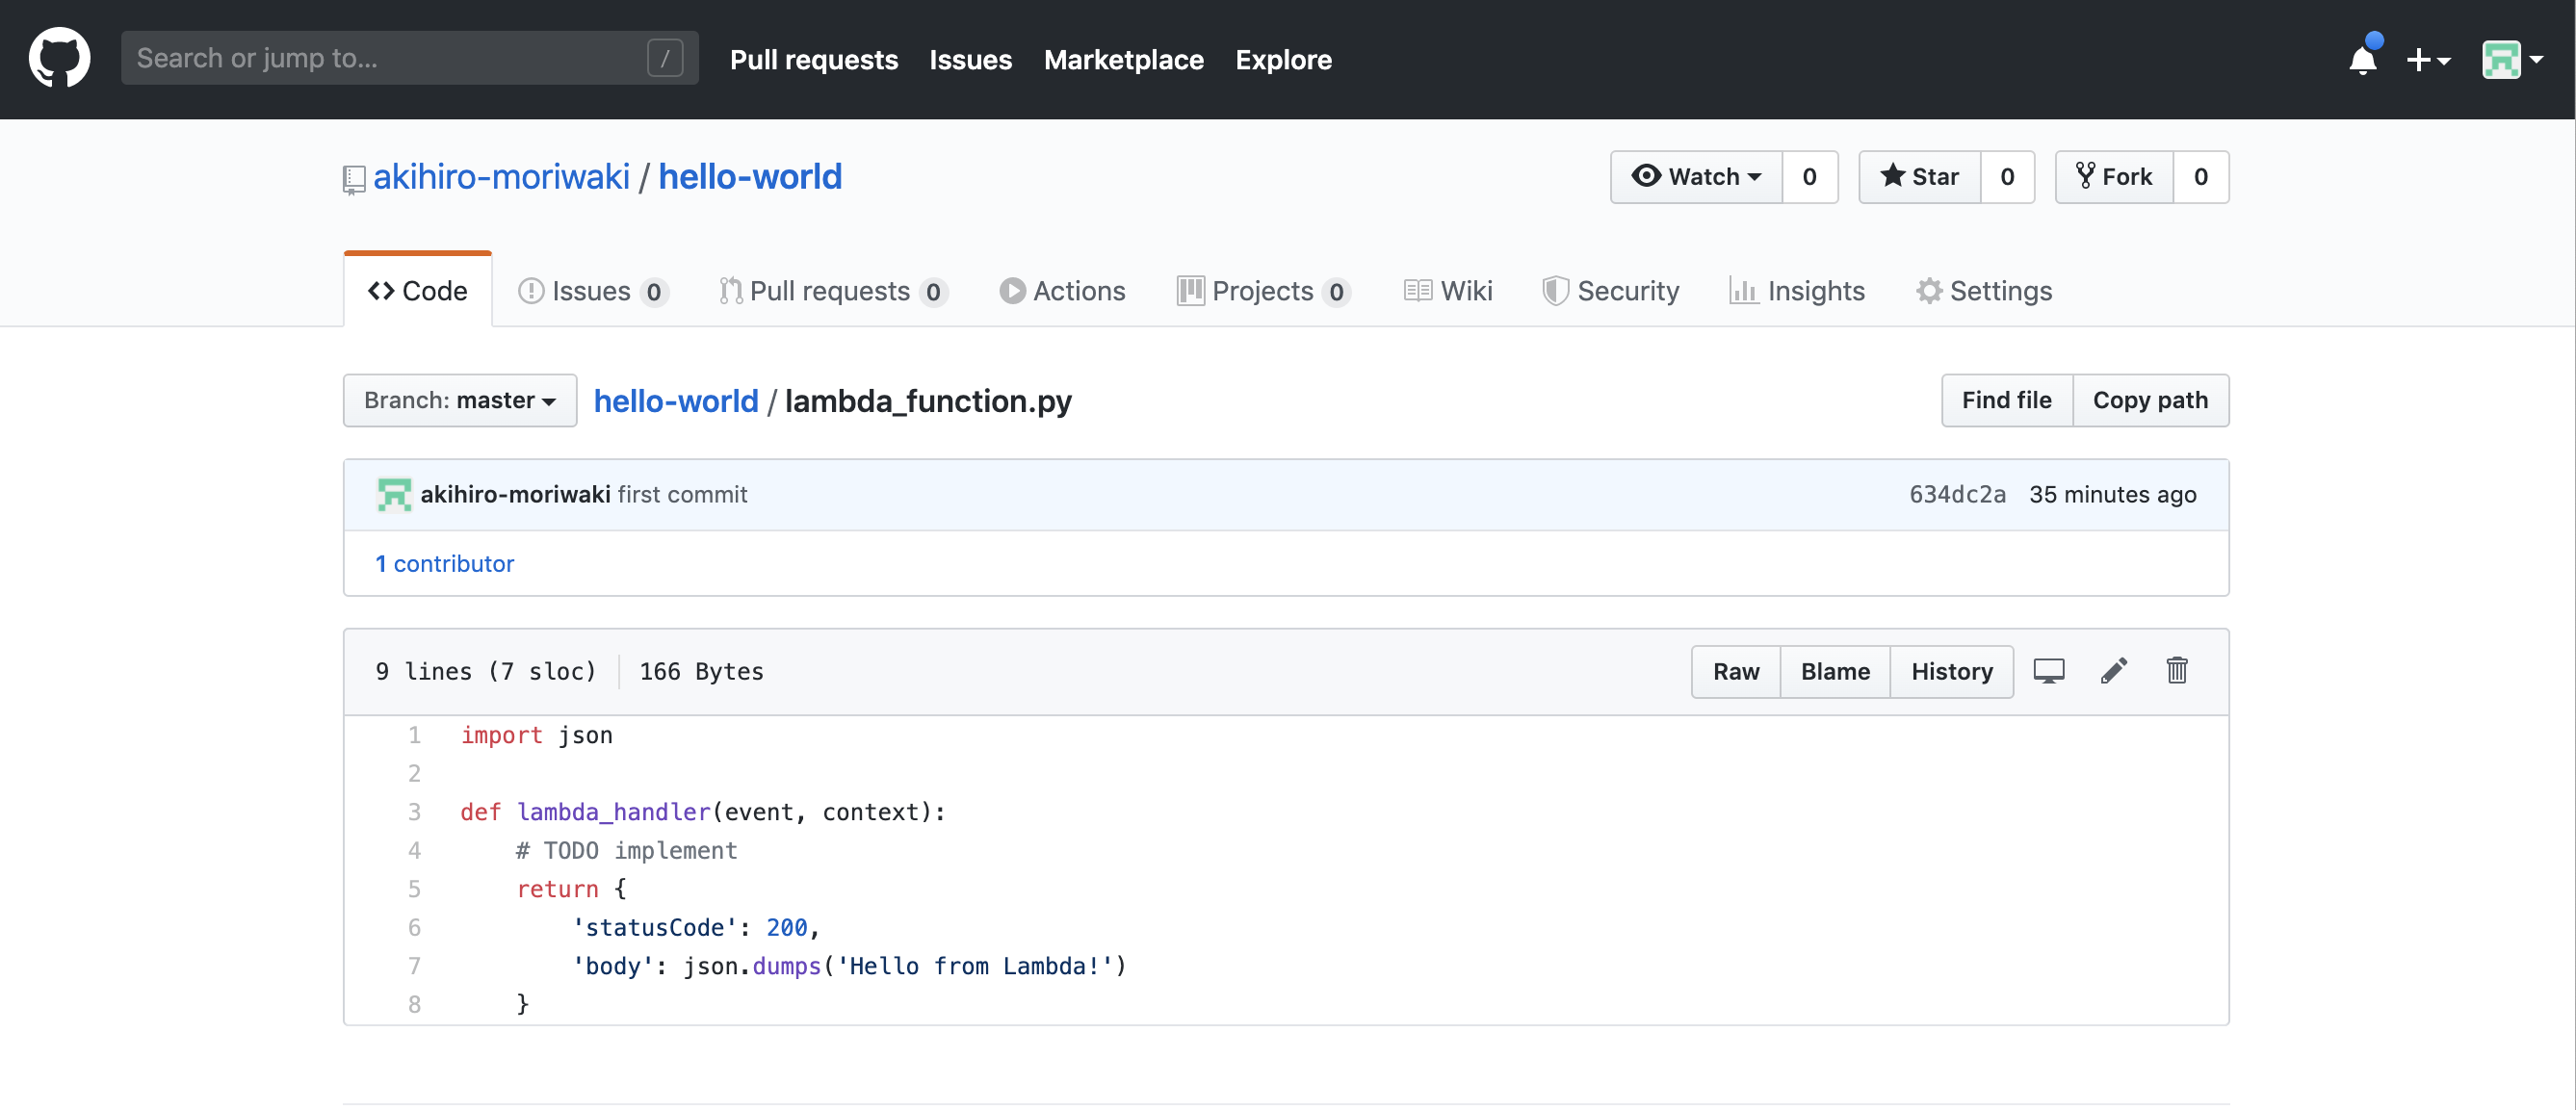View the Raw file contents
The width and height of the screenshot is (2576, 1110).
click(1735, 671)
